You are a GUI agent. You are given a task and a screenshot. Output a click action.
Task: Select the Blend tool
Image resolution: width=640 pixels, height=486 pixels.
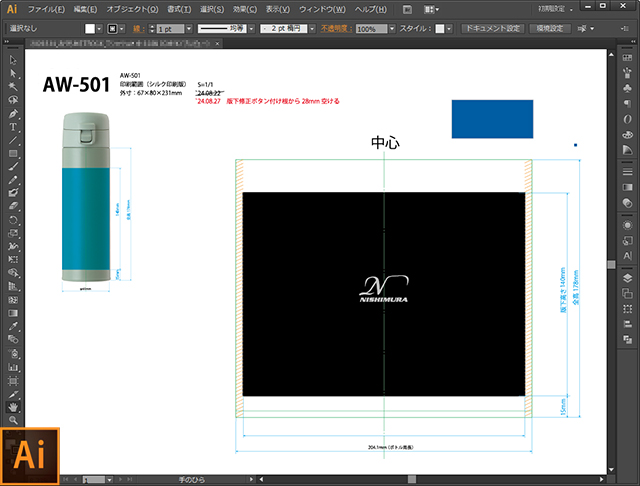coord(13,339)
